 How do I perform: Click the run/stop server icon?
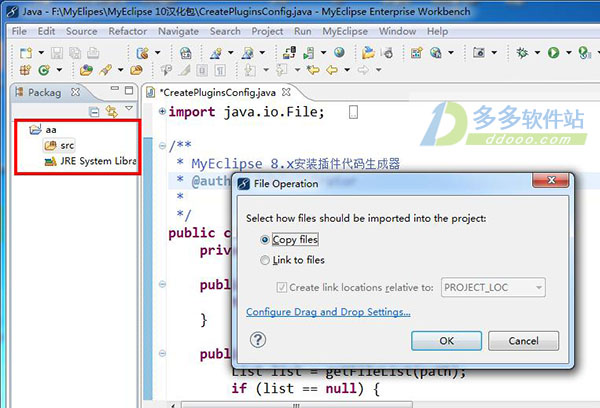pyautogui.click(x=309, y=53)
